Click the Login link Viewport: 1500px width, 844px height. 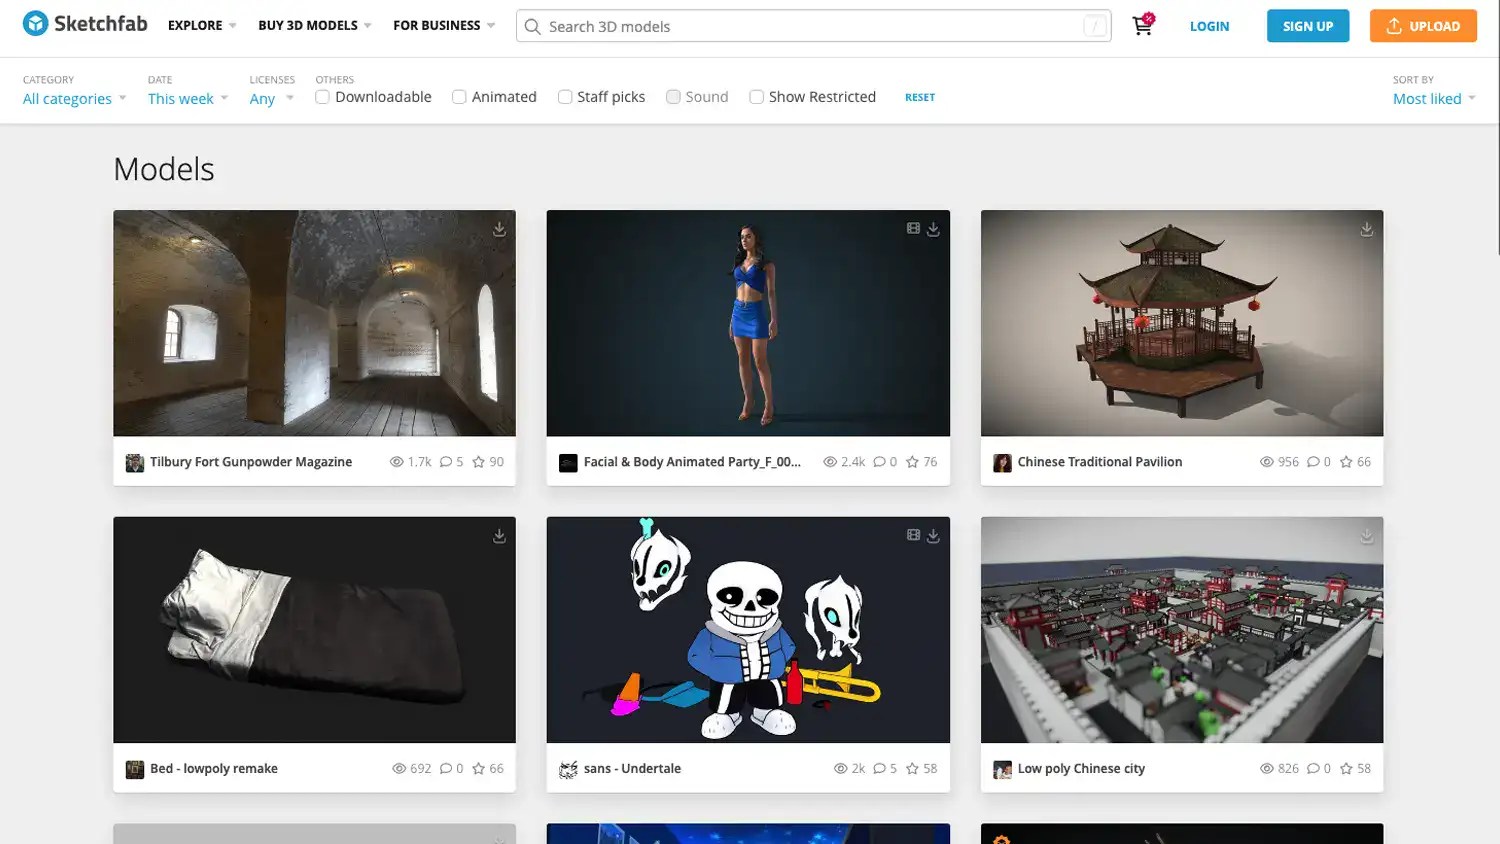click(x=1209, y=26)
